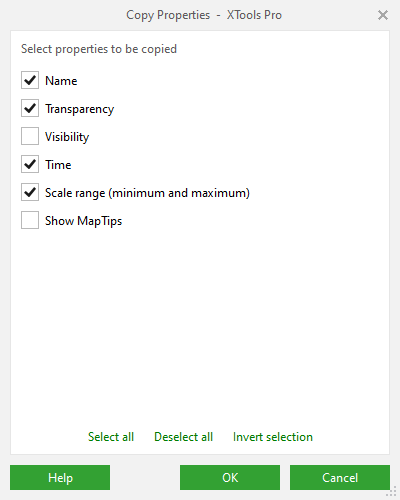
Task: Open the Help button
Action: pyautogui.click(x=60, y=477)
